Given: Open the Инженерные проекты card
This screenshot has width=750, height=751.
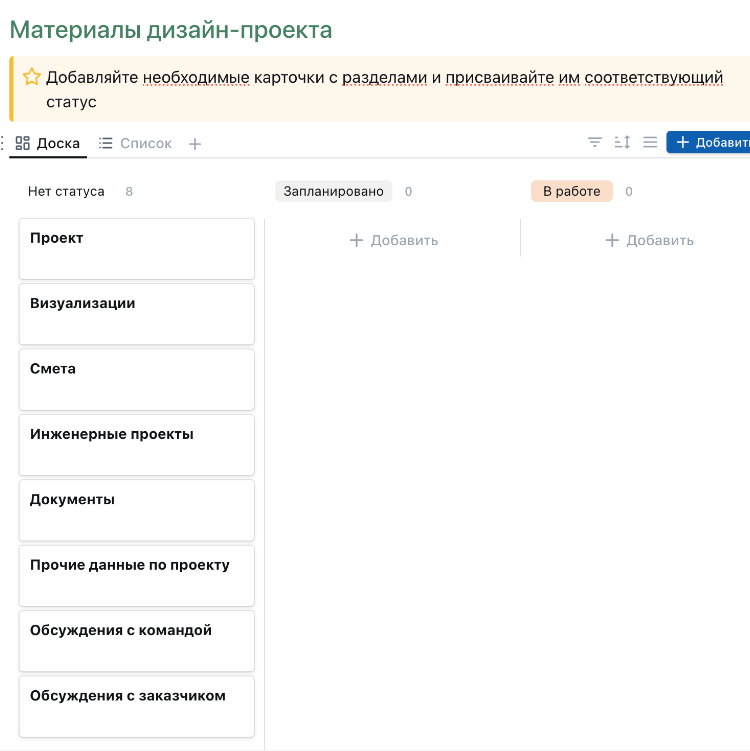Looking at the screenshot, I should click(136, 445).
